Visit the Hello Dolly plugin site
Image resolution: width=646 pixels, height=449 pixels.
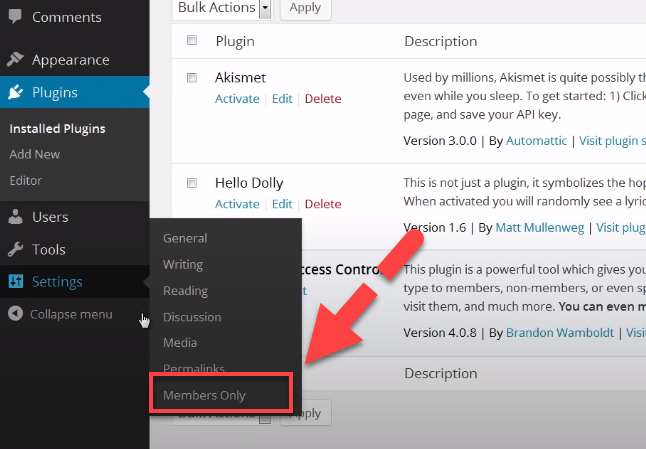click(621, 227)
